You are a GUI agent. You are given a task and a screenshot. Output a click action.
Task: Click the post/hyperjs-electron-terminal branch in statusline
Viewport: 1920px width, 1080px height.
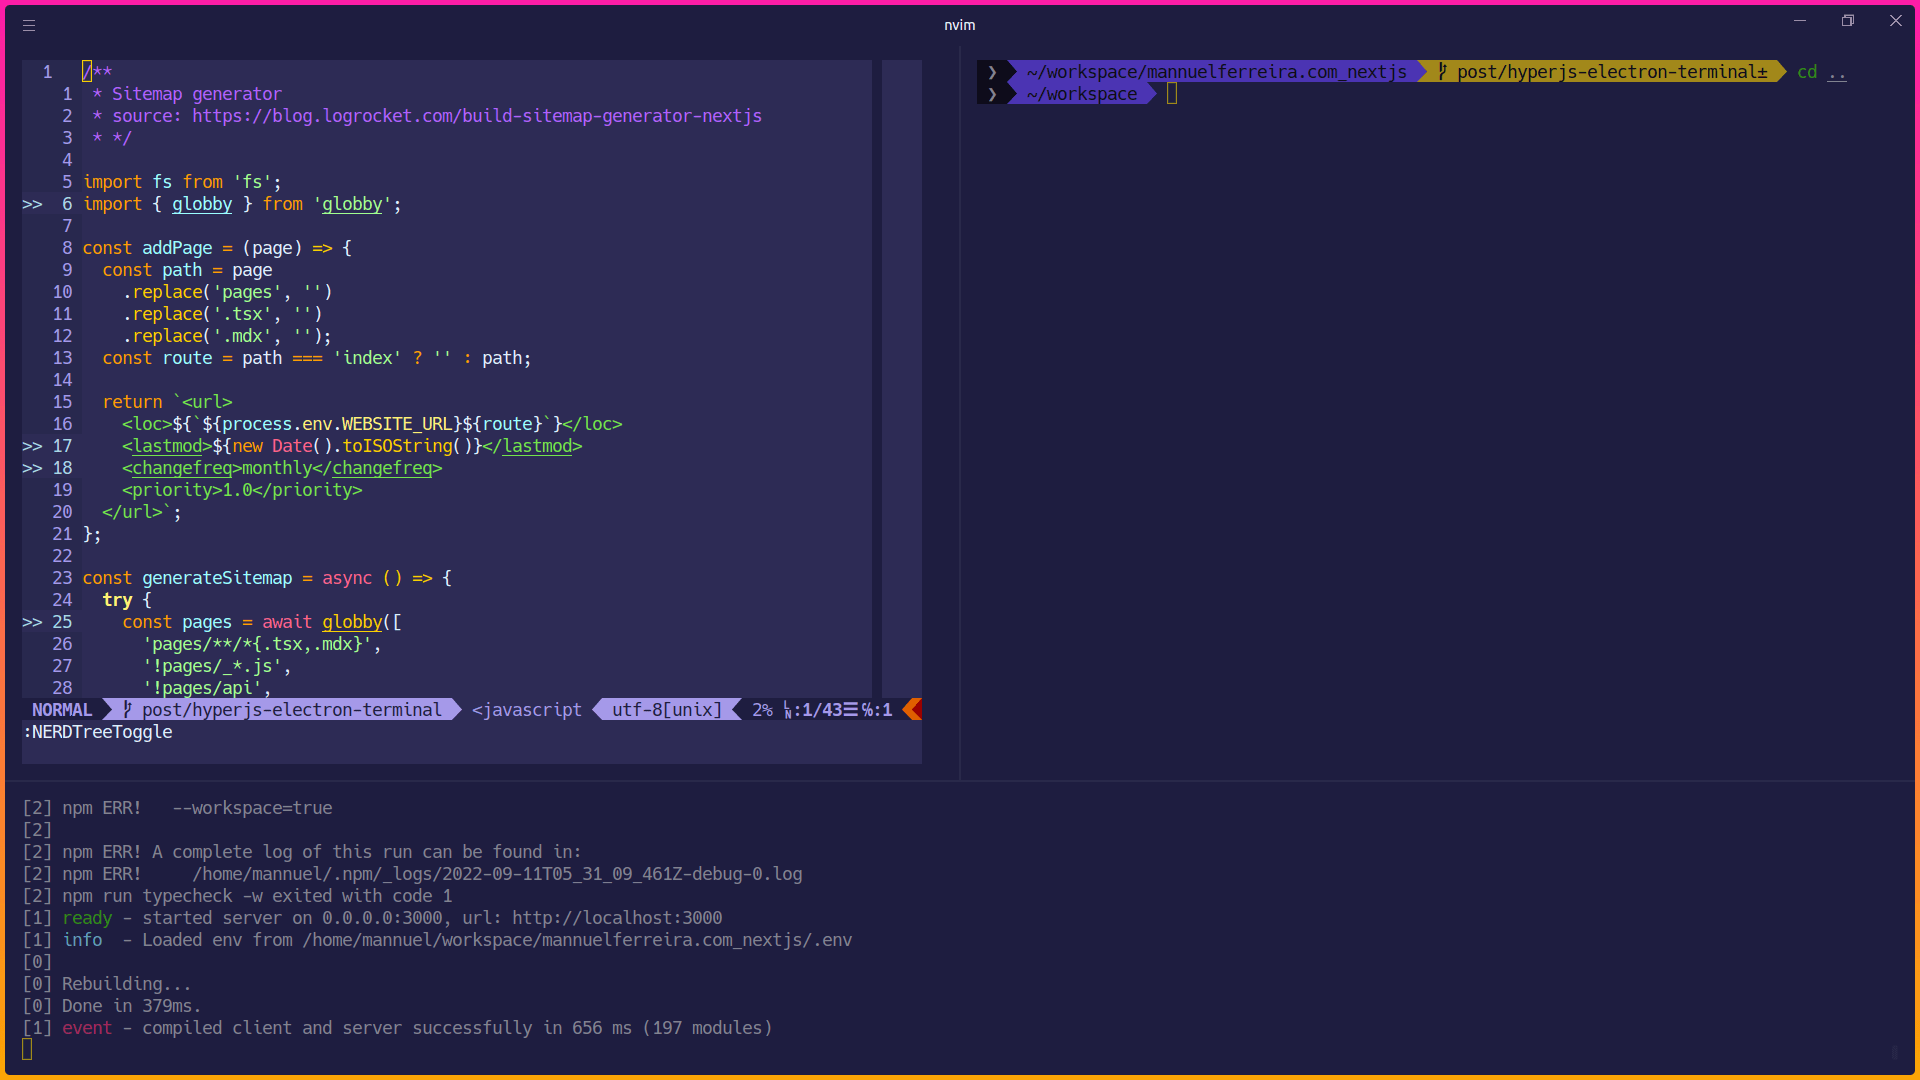point(292,709)
